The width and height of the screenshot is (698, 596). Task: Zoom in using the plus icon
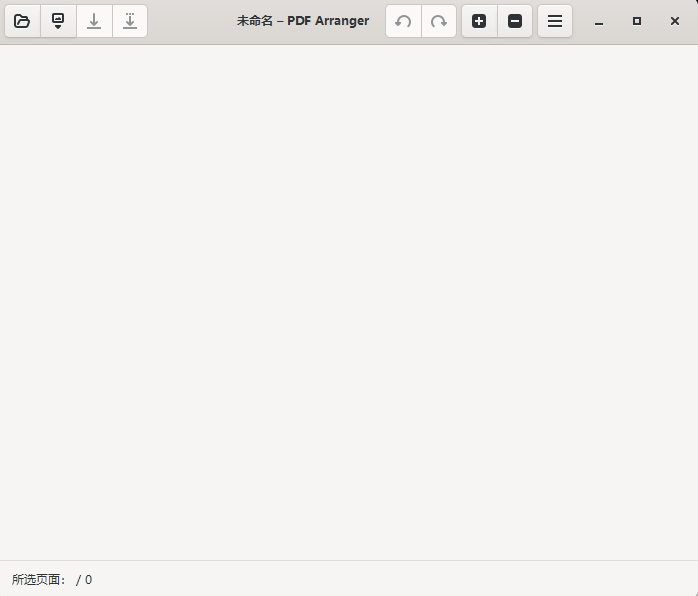(x=479, y=21)
